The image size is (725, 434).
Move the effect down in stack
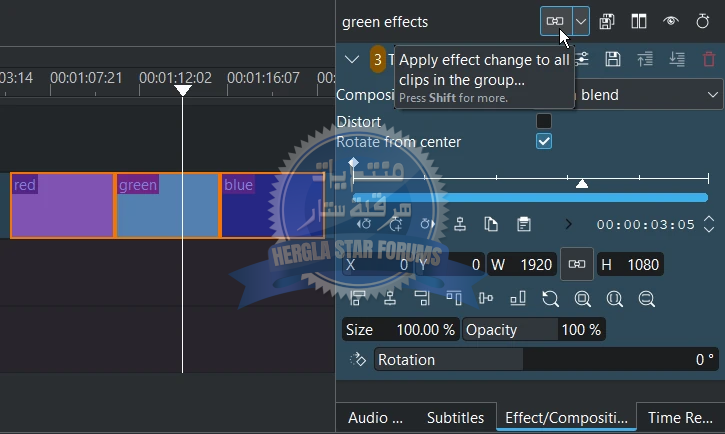[677, 60]
